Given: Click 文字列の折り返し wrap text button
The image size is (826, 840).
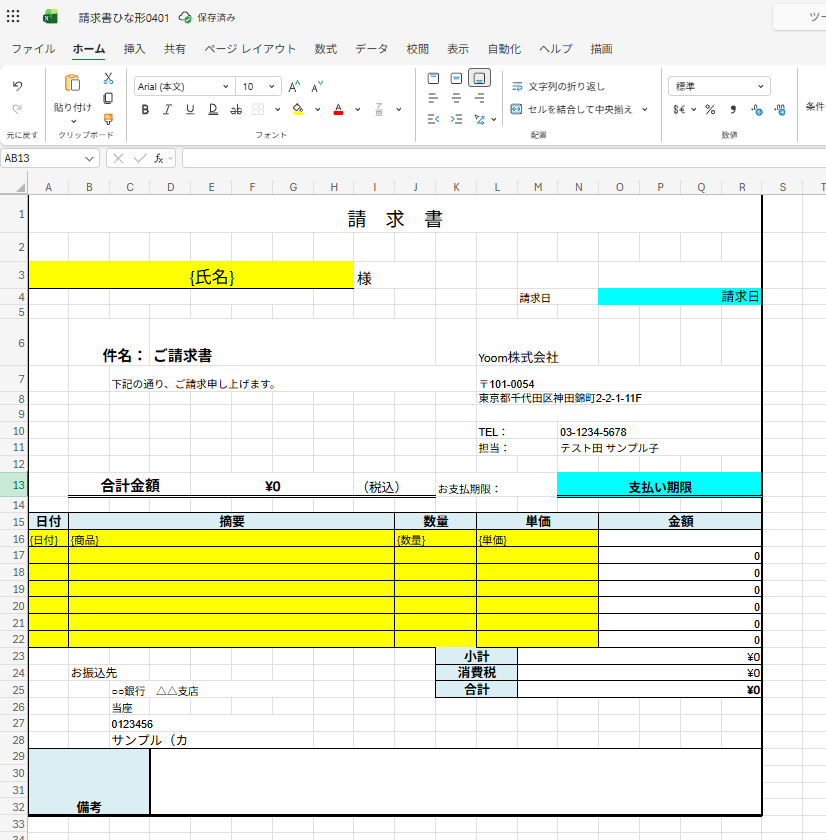Looking at the screenshot, I should coord(558,87).
